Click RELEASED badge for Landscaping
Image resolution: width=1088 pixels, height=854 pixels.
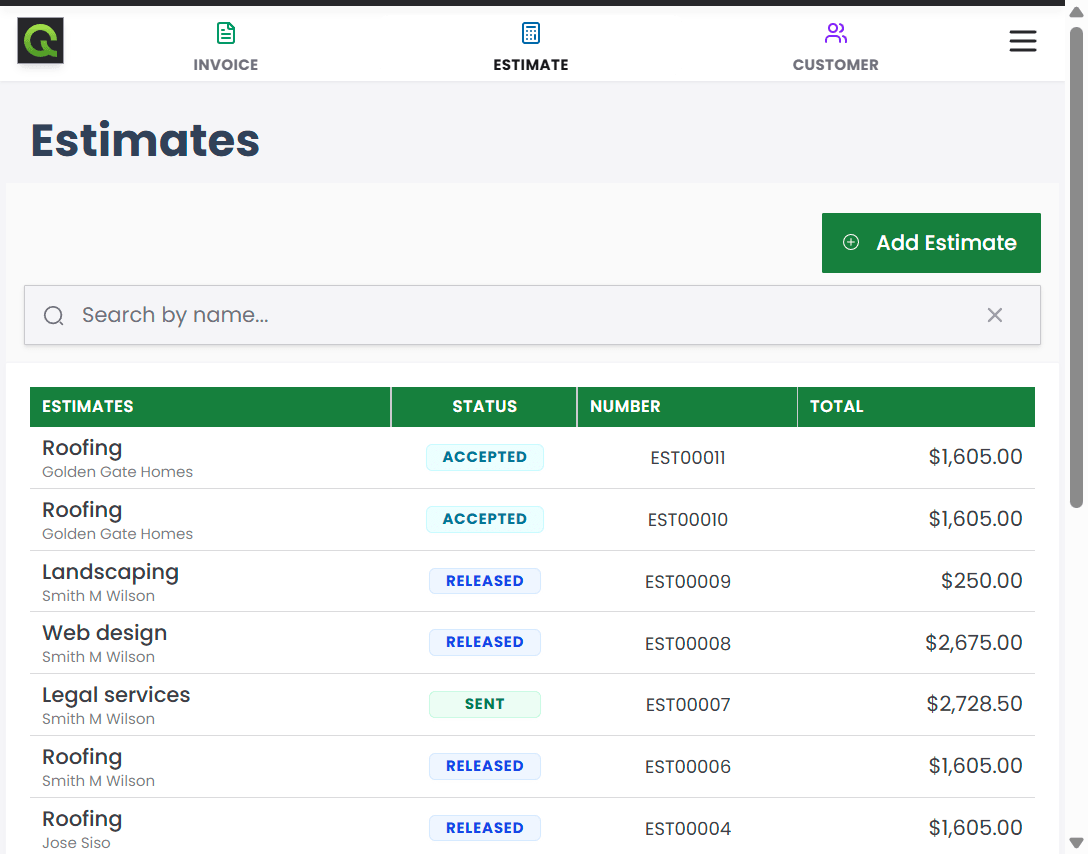point(484,581)
